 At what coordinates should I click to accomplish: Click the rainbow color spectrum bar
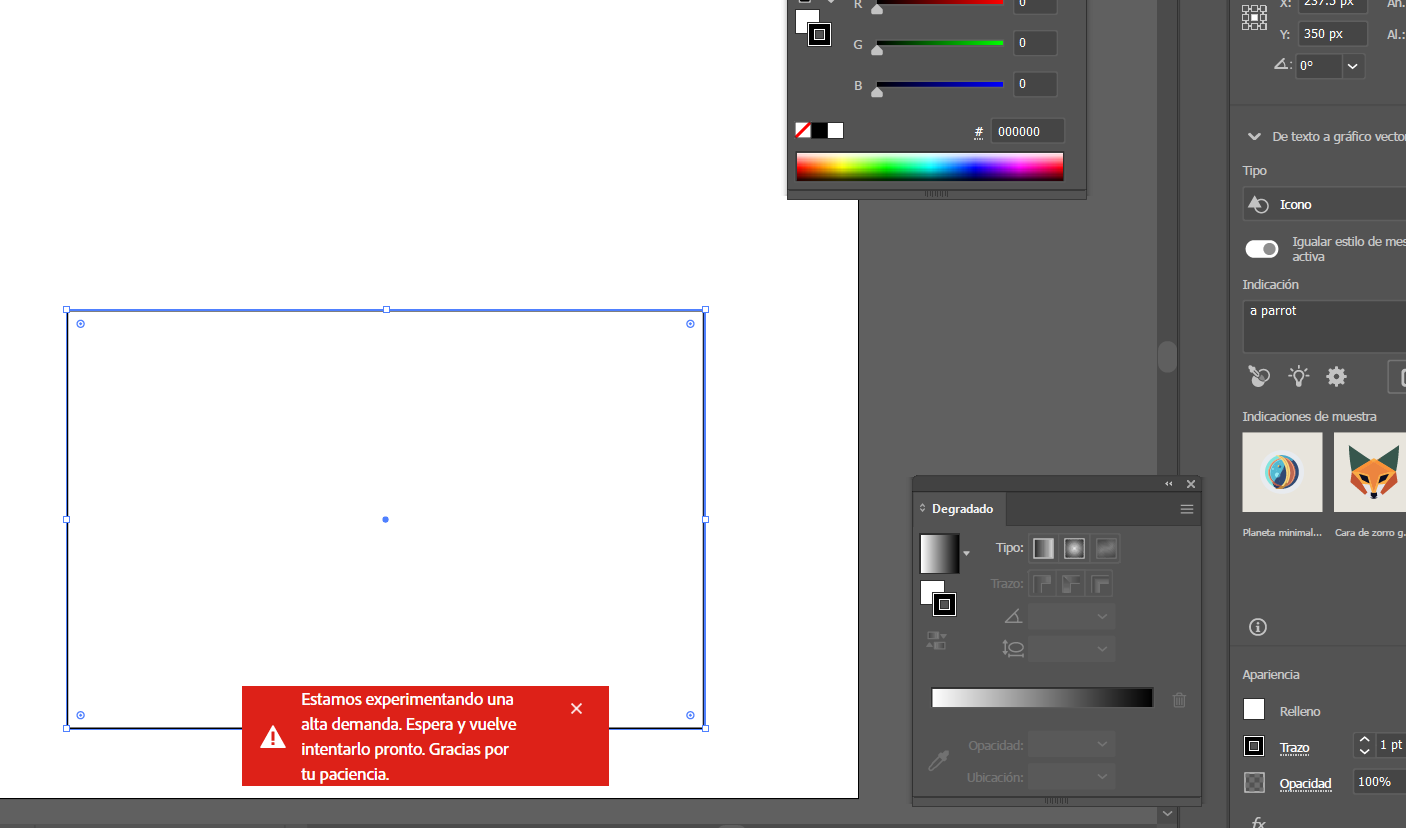(928, 166)
